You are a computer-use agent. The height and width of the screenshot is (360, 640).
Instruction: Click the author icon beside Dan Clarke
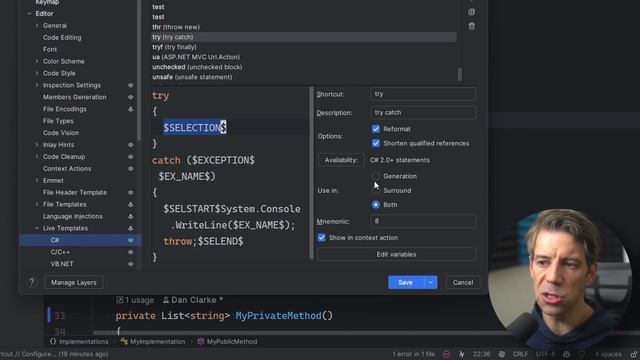point(166,300)
